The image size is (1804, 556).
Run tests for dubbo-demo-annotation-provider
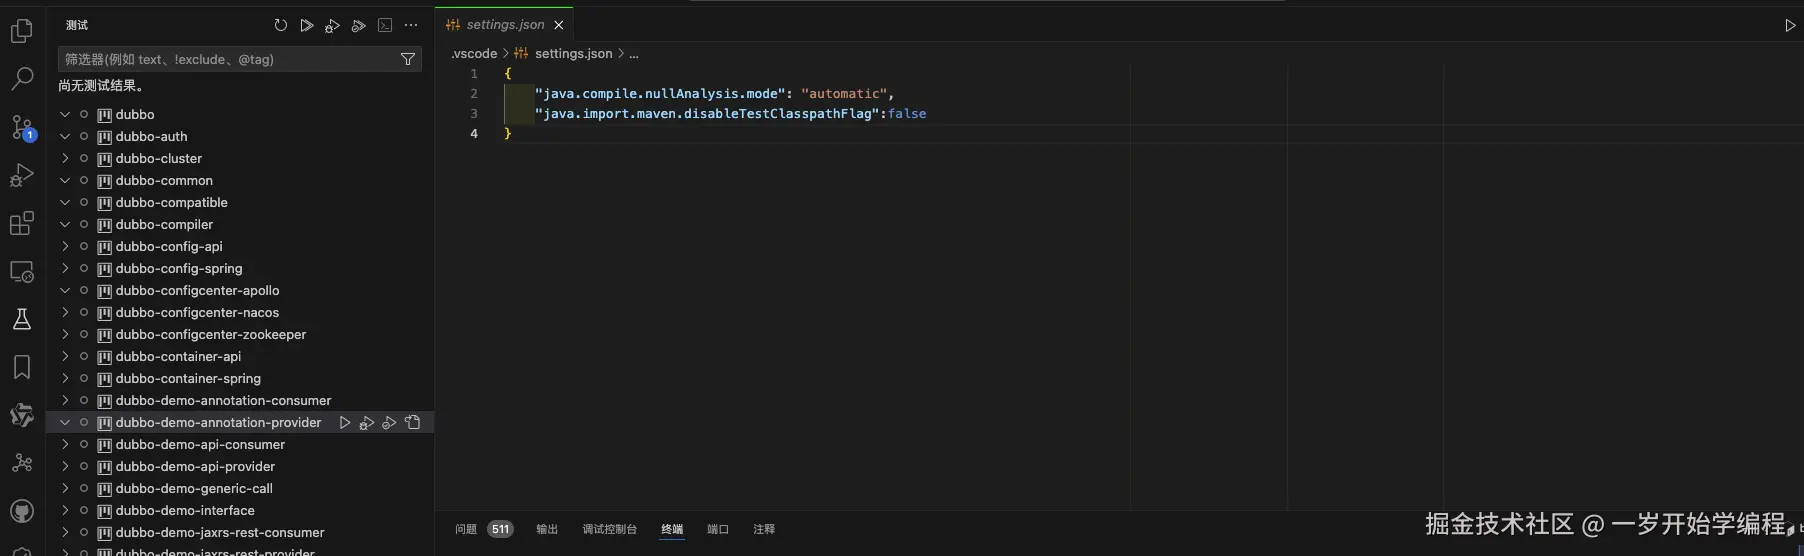345,423
